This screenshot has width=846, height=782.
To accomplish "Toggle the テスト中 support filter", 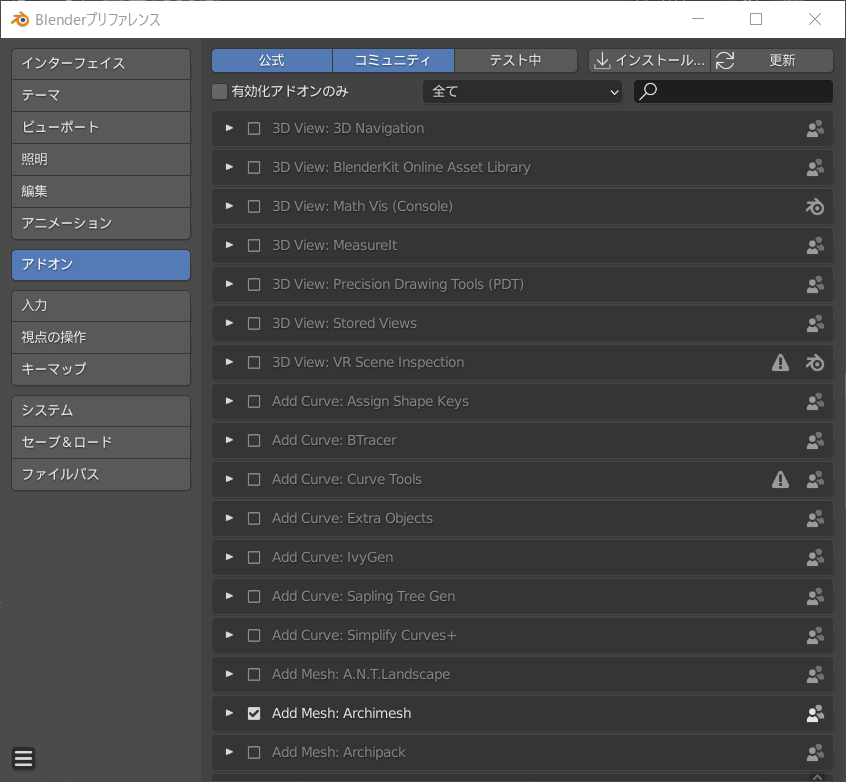I will [516, 60].
